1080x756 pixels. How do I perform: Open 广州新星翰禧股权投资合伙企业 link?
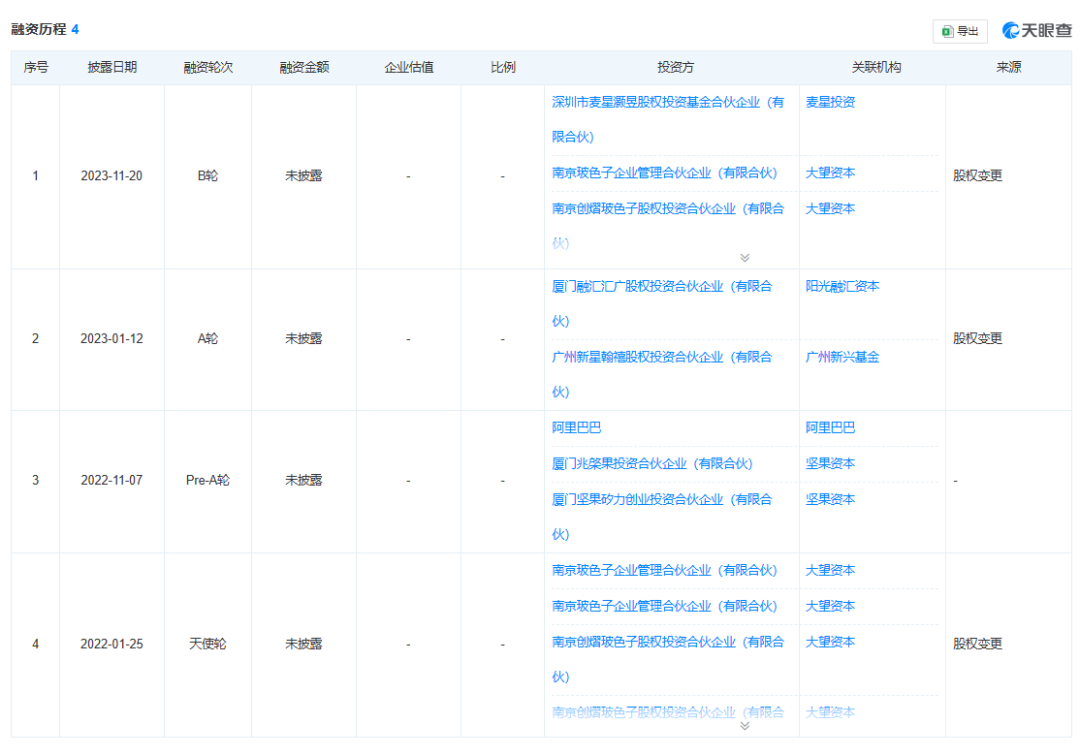(662, 375)
